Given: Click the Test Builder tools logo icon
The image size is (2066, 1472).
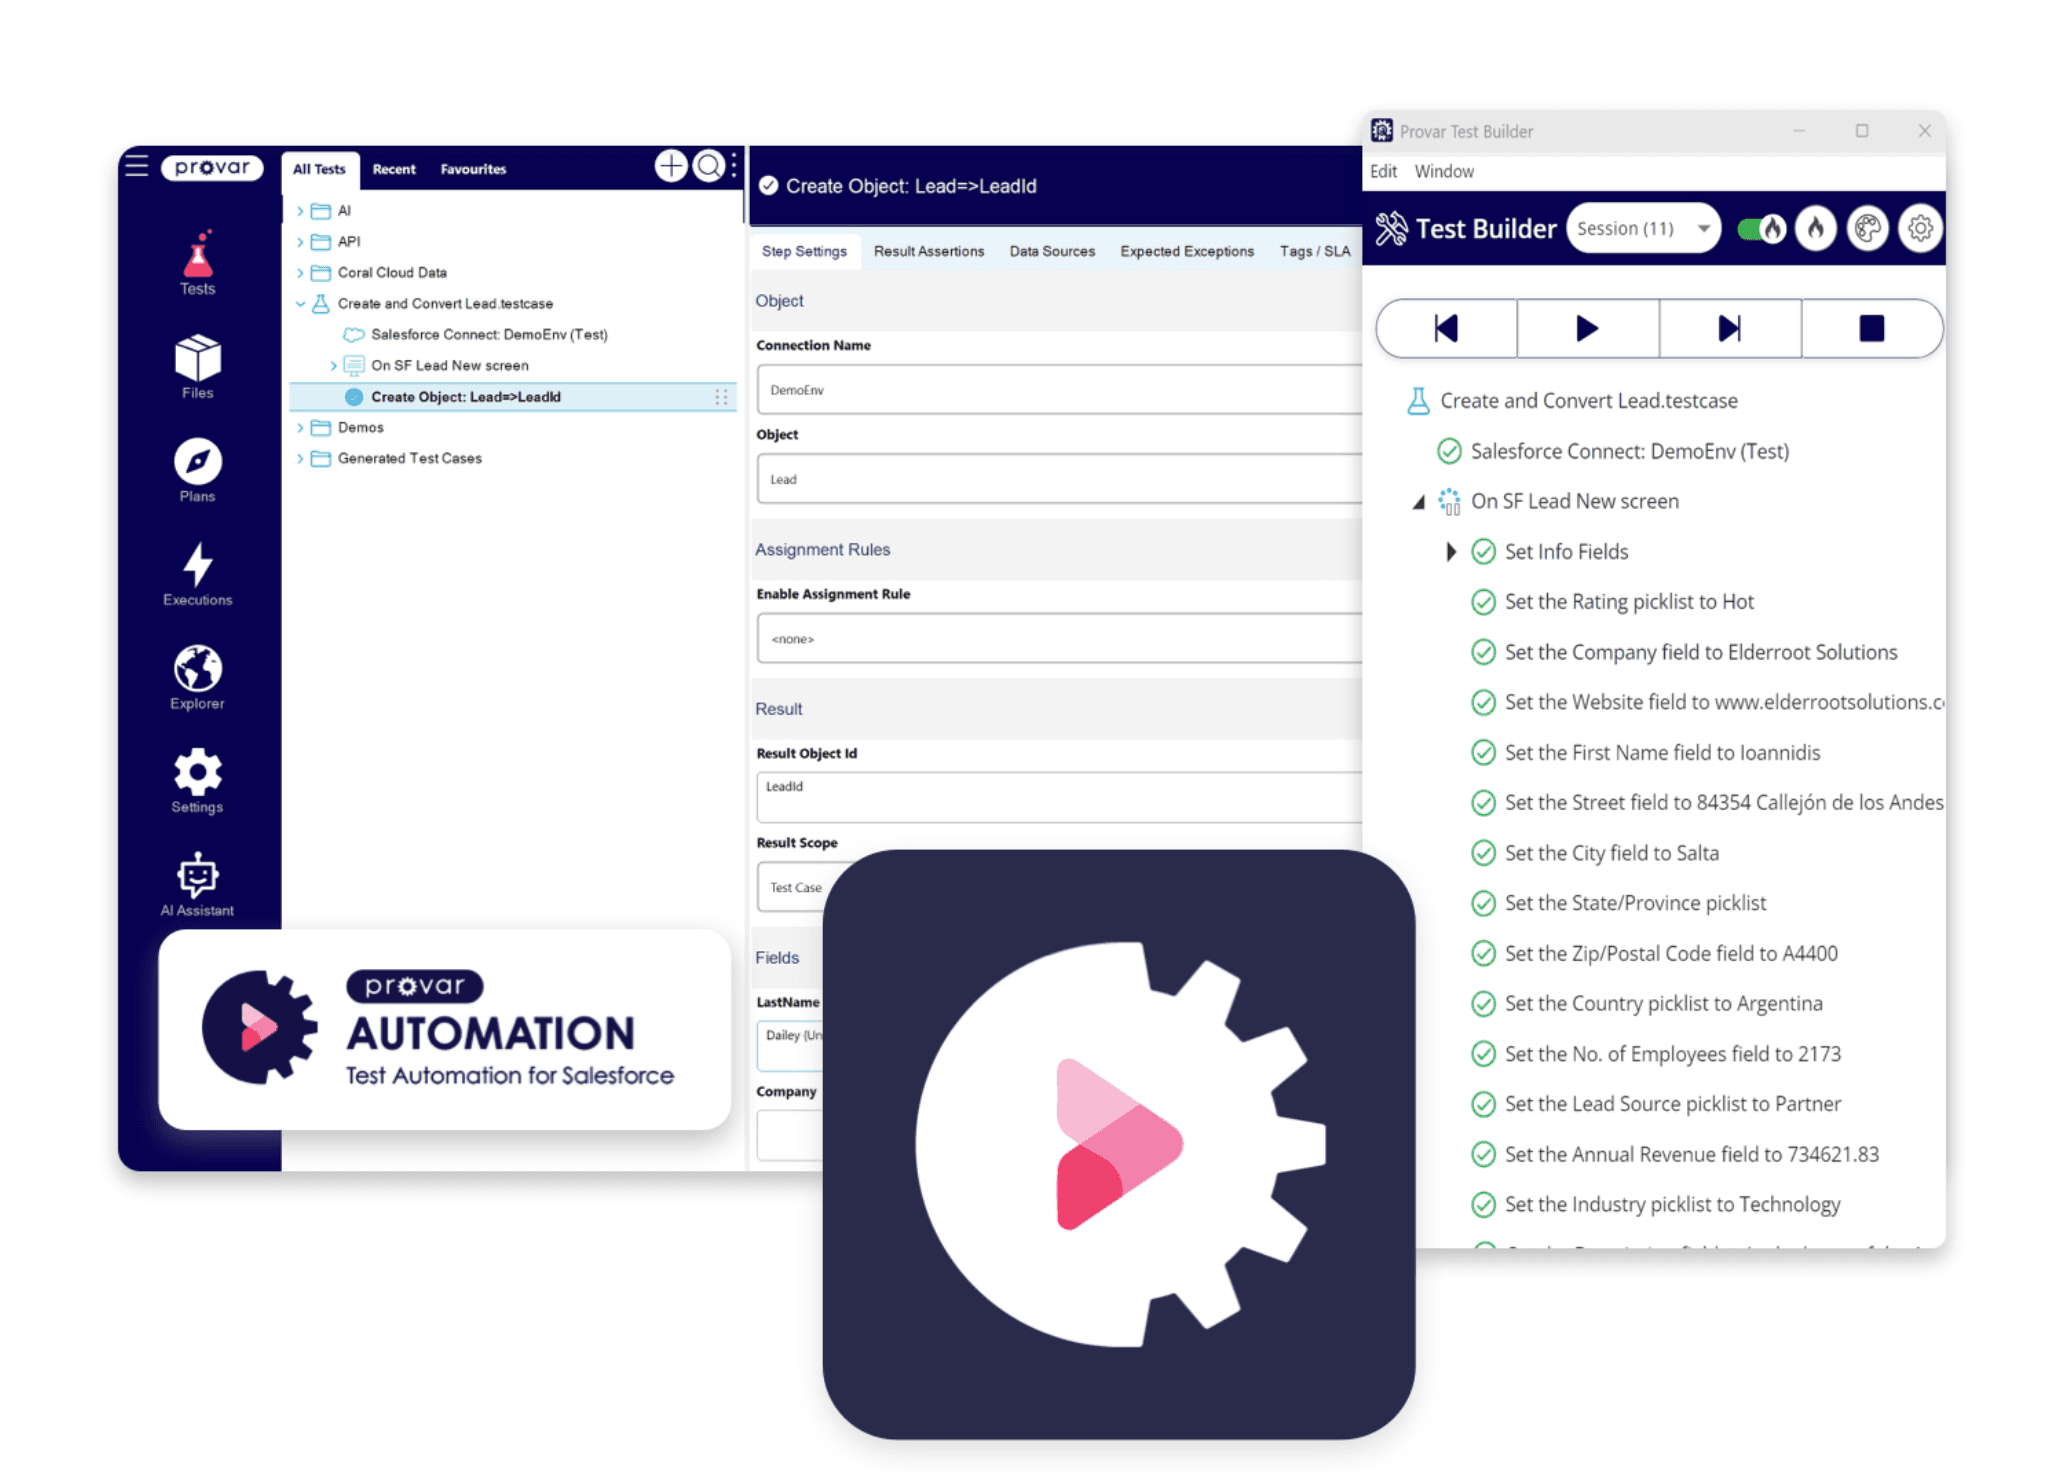Looking at the screenshot, I should click(x=1391, y=229).
